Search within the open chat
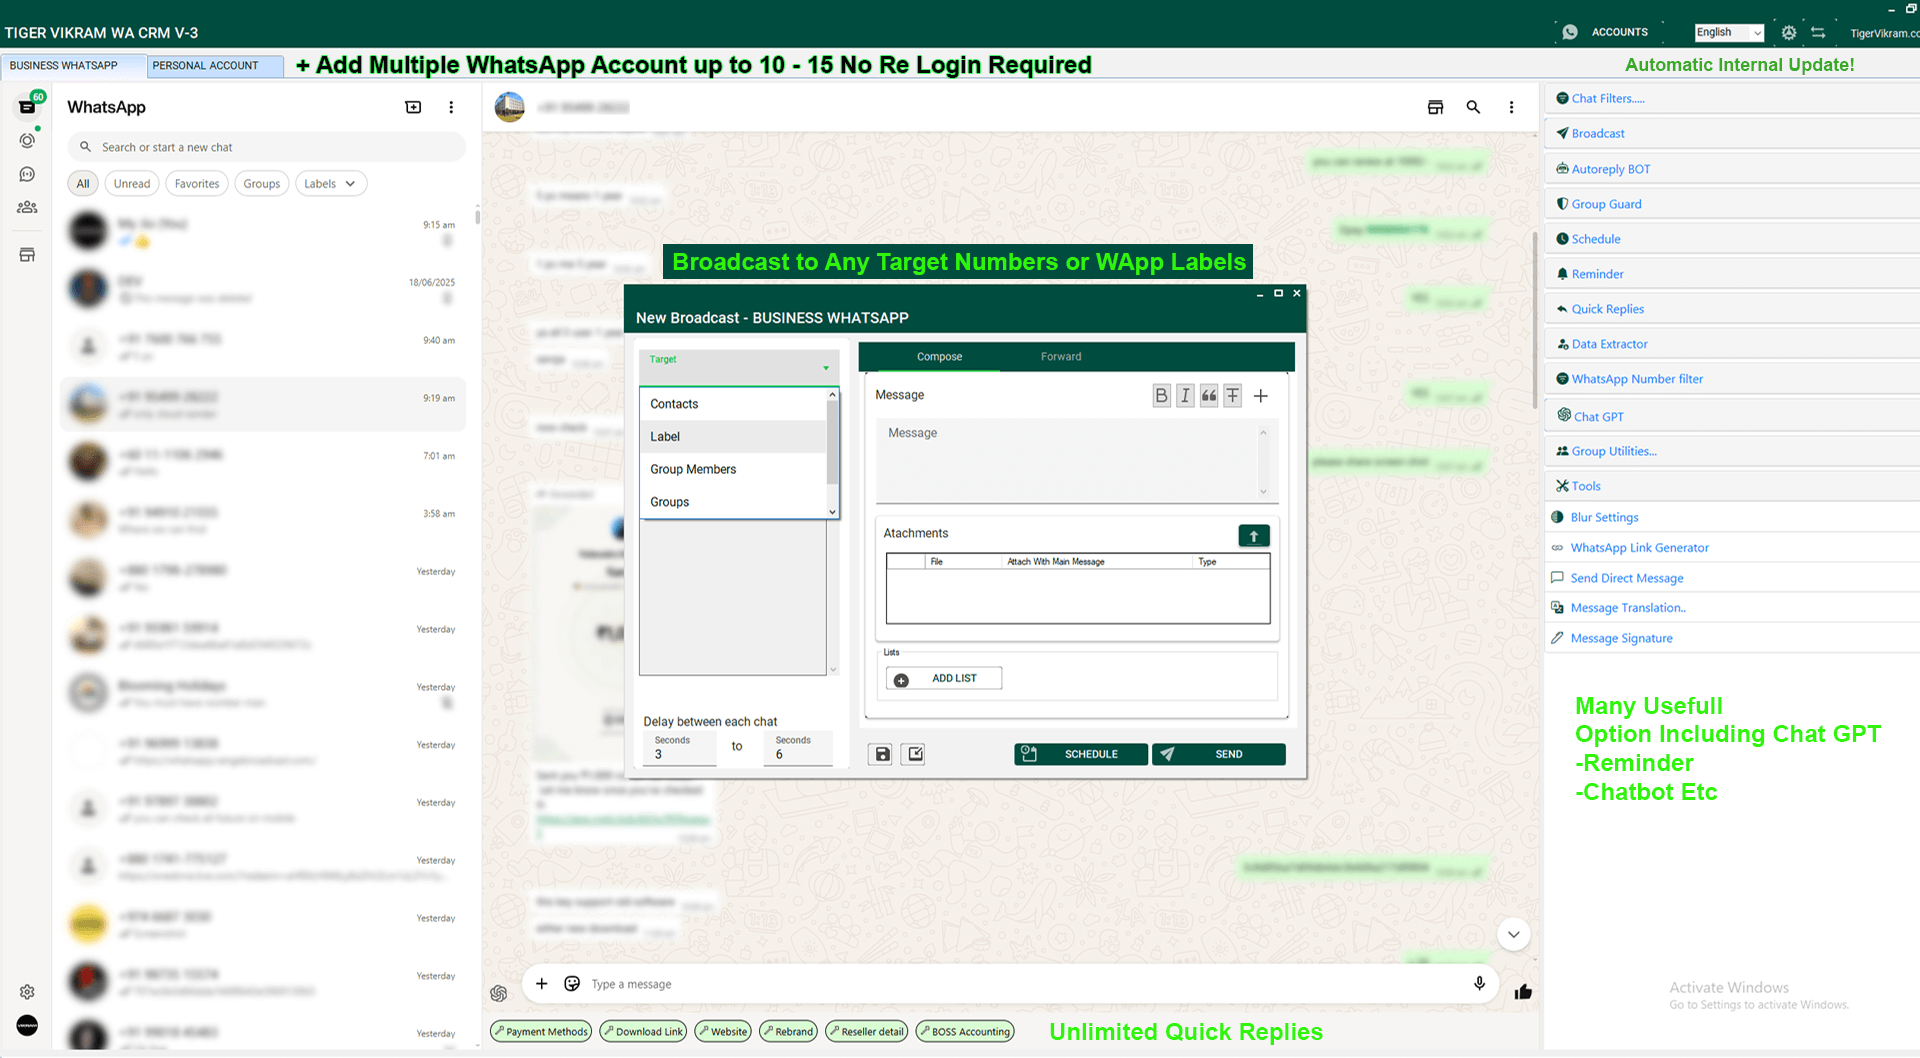The height and width of the screenshot is (1058, 1920). (1473, 107)
